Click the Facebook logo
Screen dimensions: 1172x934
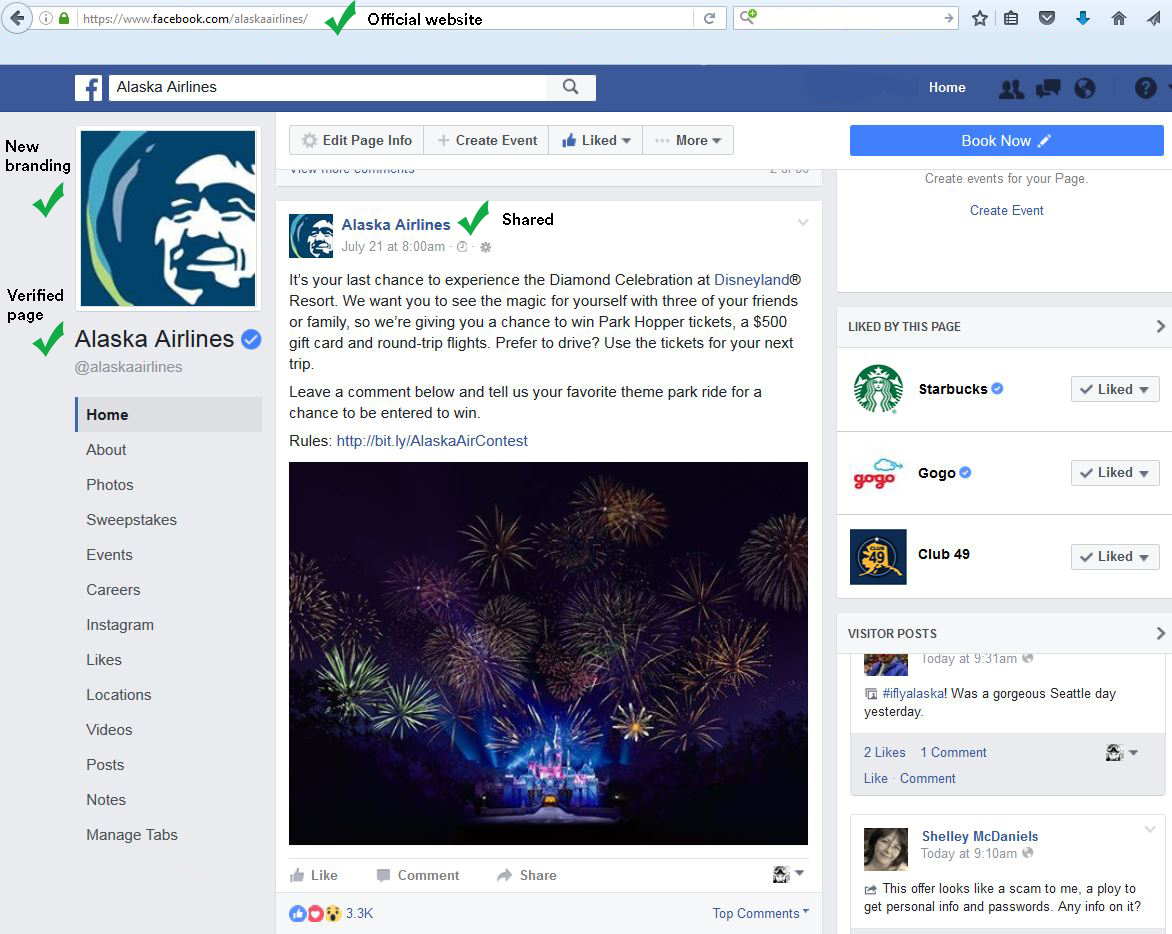[x=89, y=88]
